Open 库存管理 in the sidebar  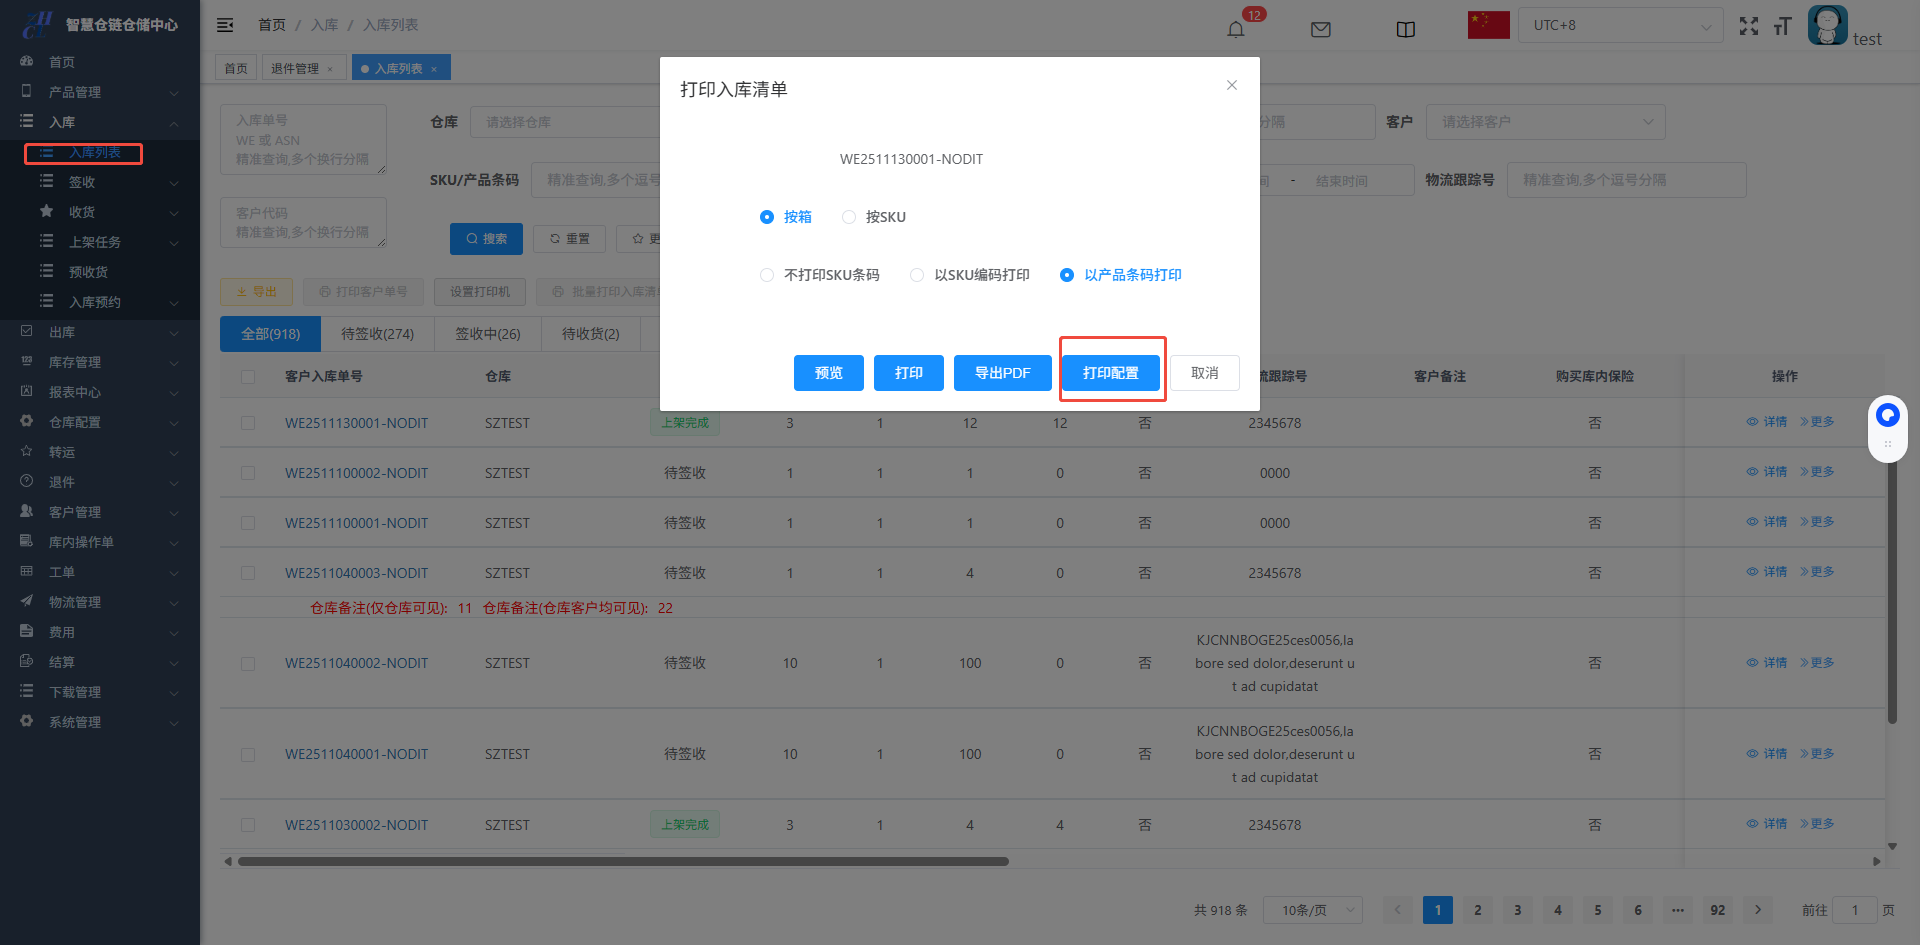[100, 362]
